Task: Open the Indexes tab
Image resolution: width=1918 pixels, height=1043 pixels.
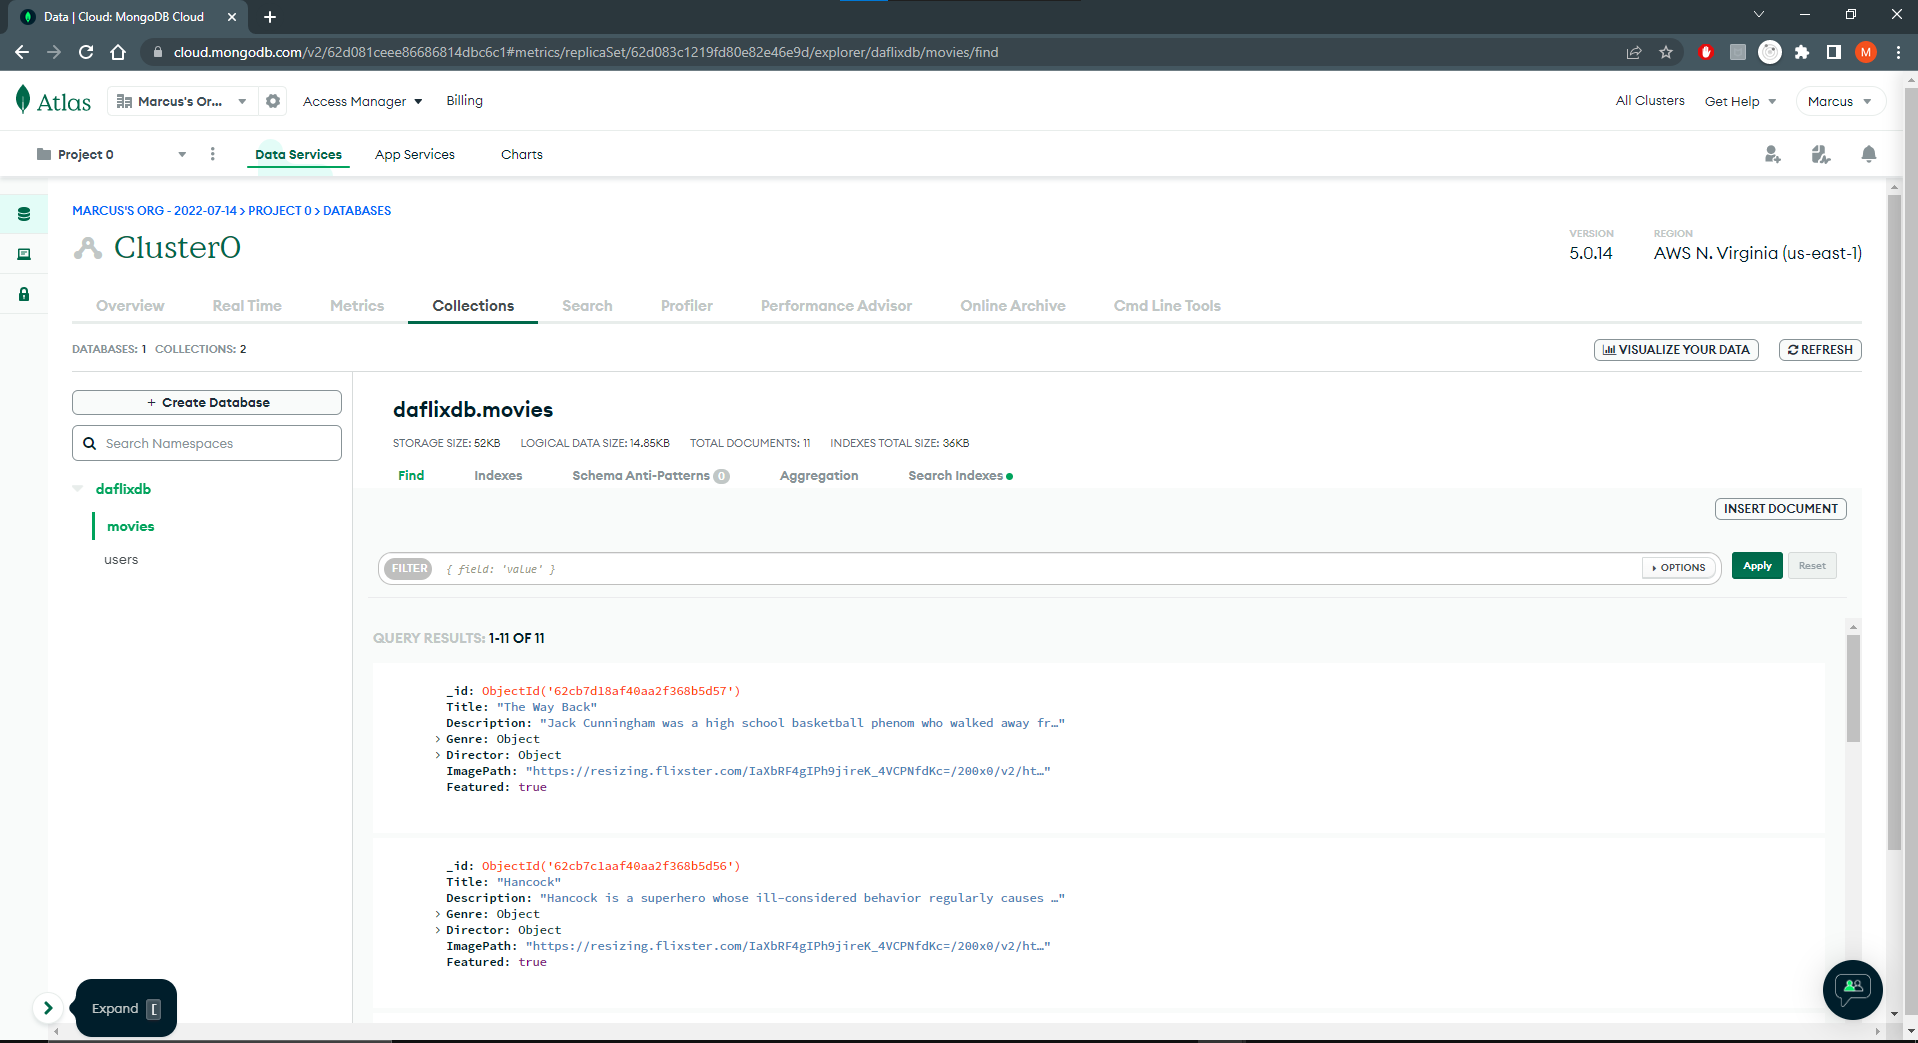Action: coord(498,475)
